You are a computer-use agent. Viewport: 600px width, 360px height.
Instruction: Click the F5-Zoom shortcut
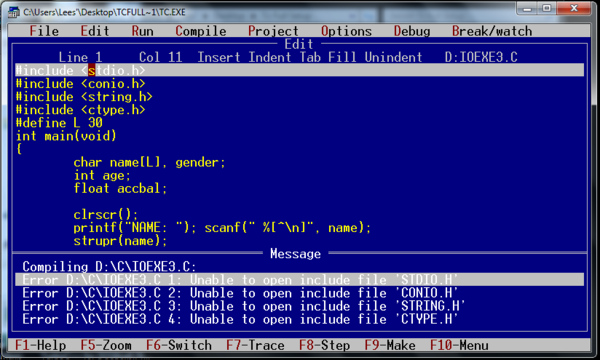pos(106,345)
